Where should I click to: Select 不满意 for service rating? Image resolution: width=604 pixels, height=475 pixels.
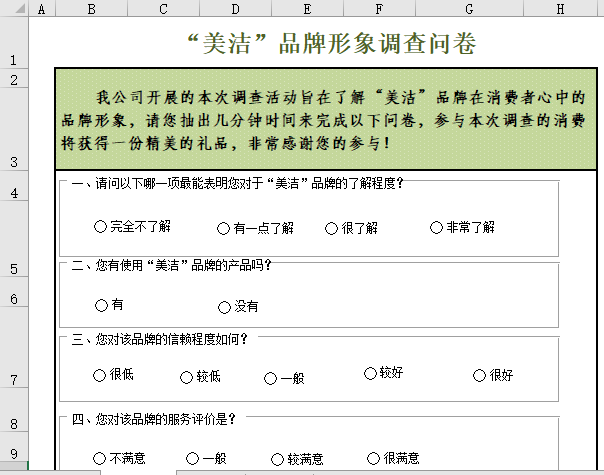tap(100, 458)
